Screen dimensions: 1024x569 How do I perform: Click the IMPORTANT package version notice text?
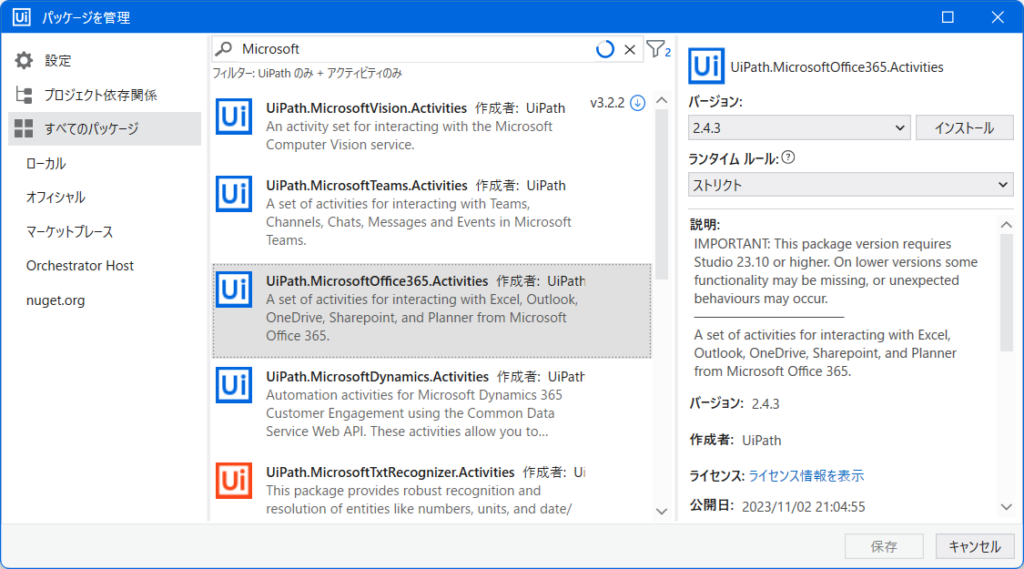click(x=836, y=271)
